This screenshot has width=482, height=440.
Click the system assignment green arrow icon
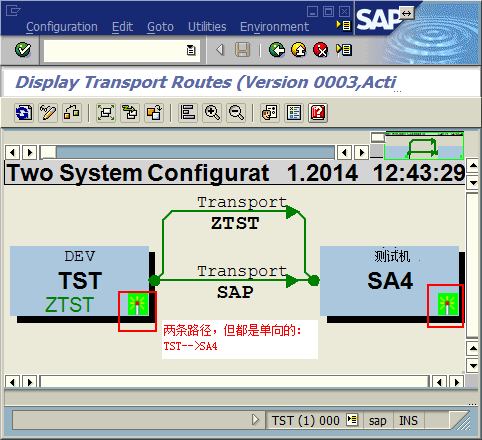point(130,113)
